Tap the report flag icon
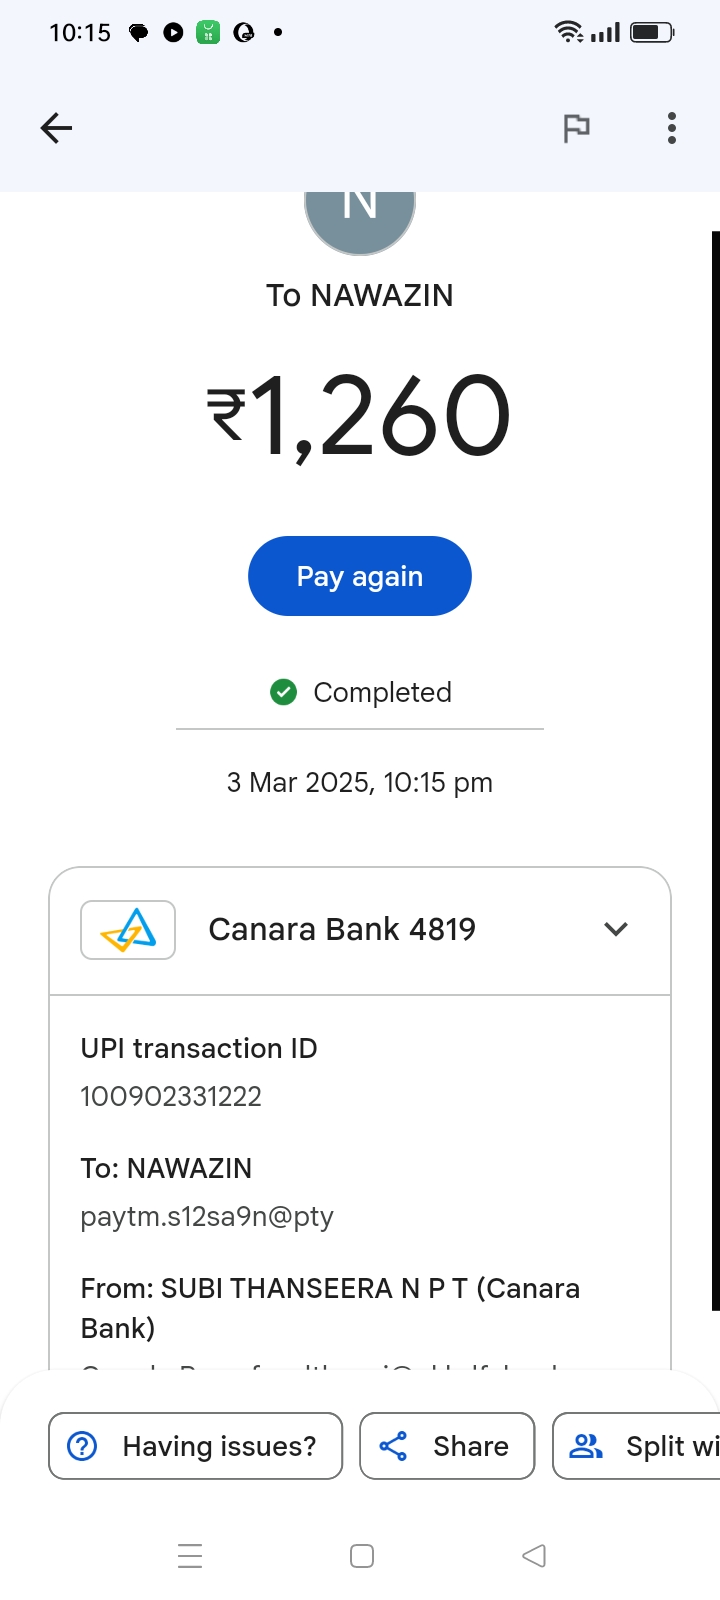This screenshot has width=720, height=1600. [x=576, y=128]
